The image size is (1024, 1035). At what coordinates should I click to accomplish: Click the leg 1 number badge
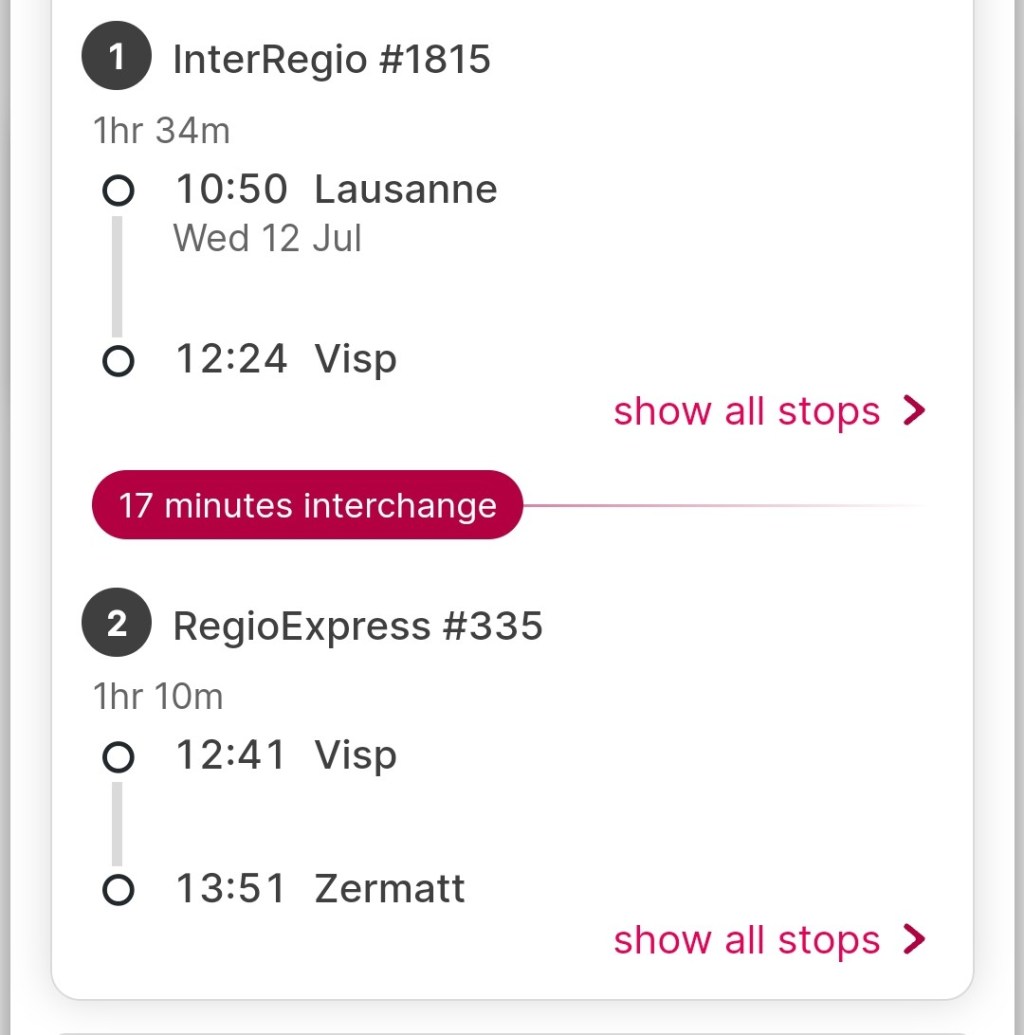point(116,58)
